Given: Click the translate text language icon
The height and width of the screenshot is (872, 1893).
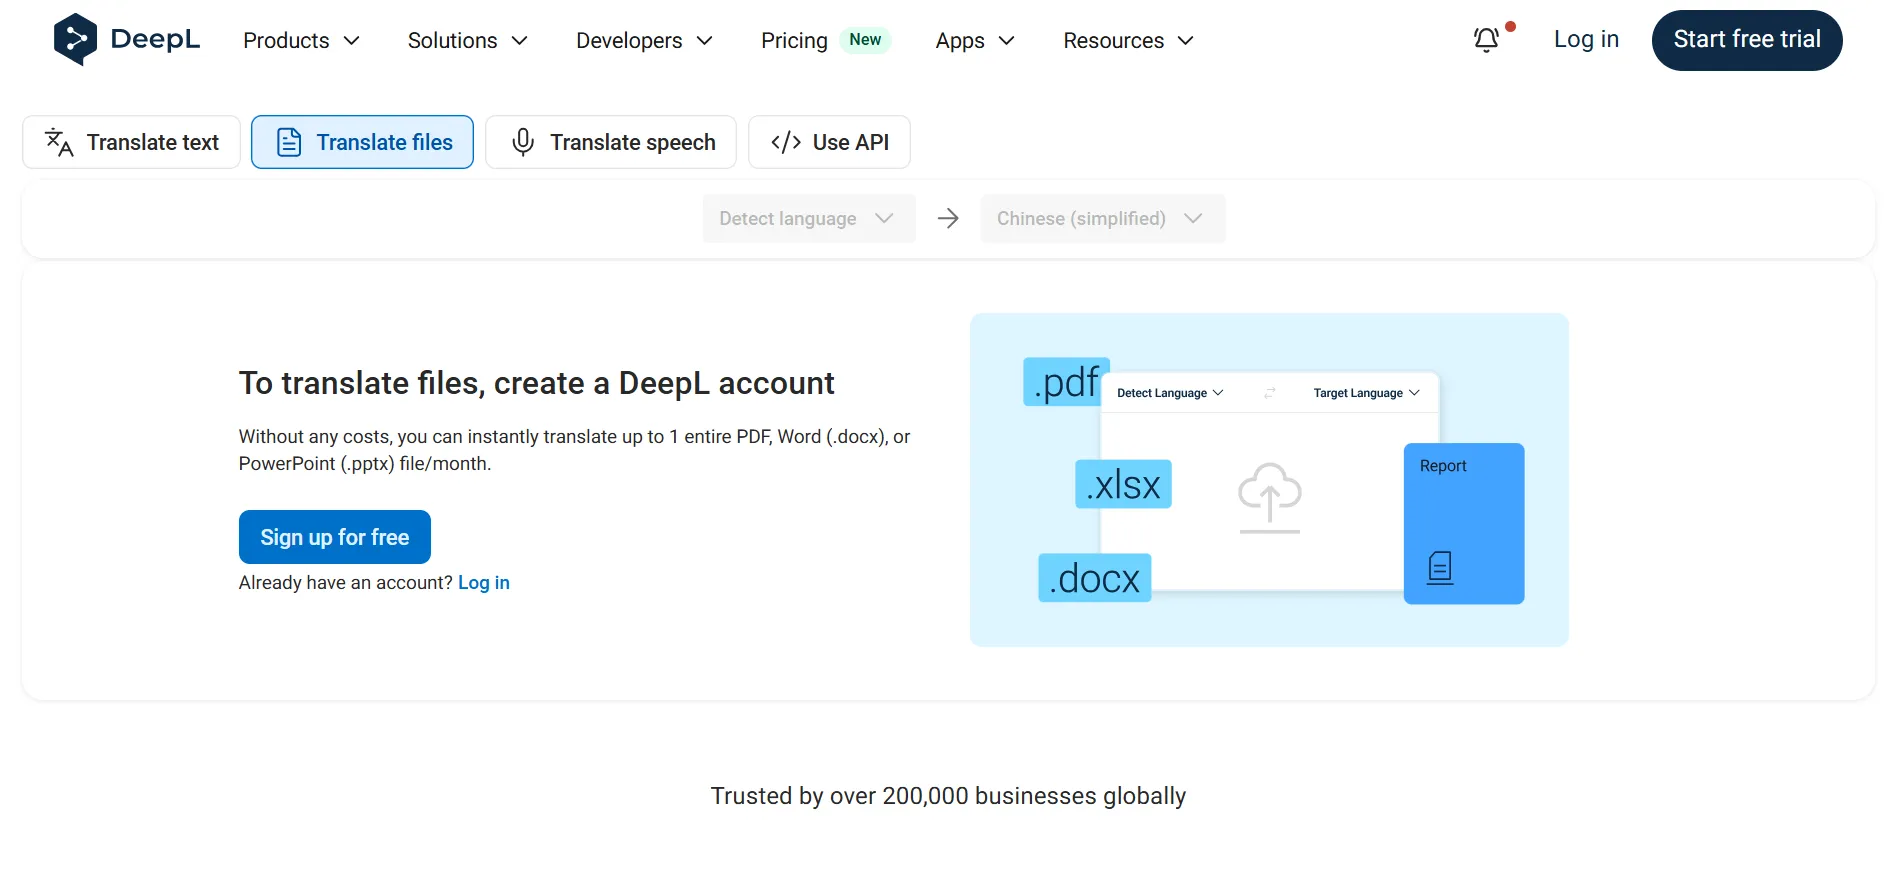Looking at the screenshot, I should pyautogui.click(x=59, y=142).
